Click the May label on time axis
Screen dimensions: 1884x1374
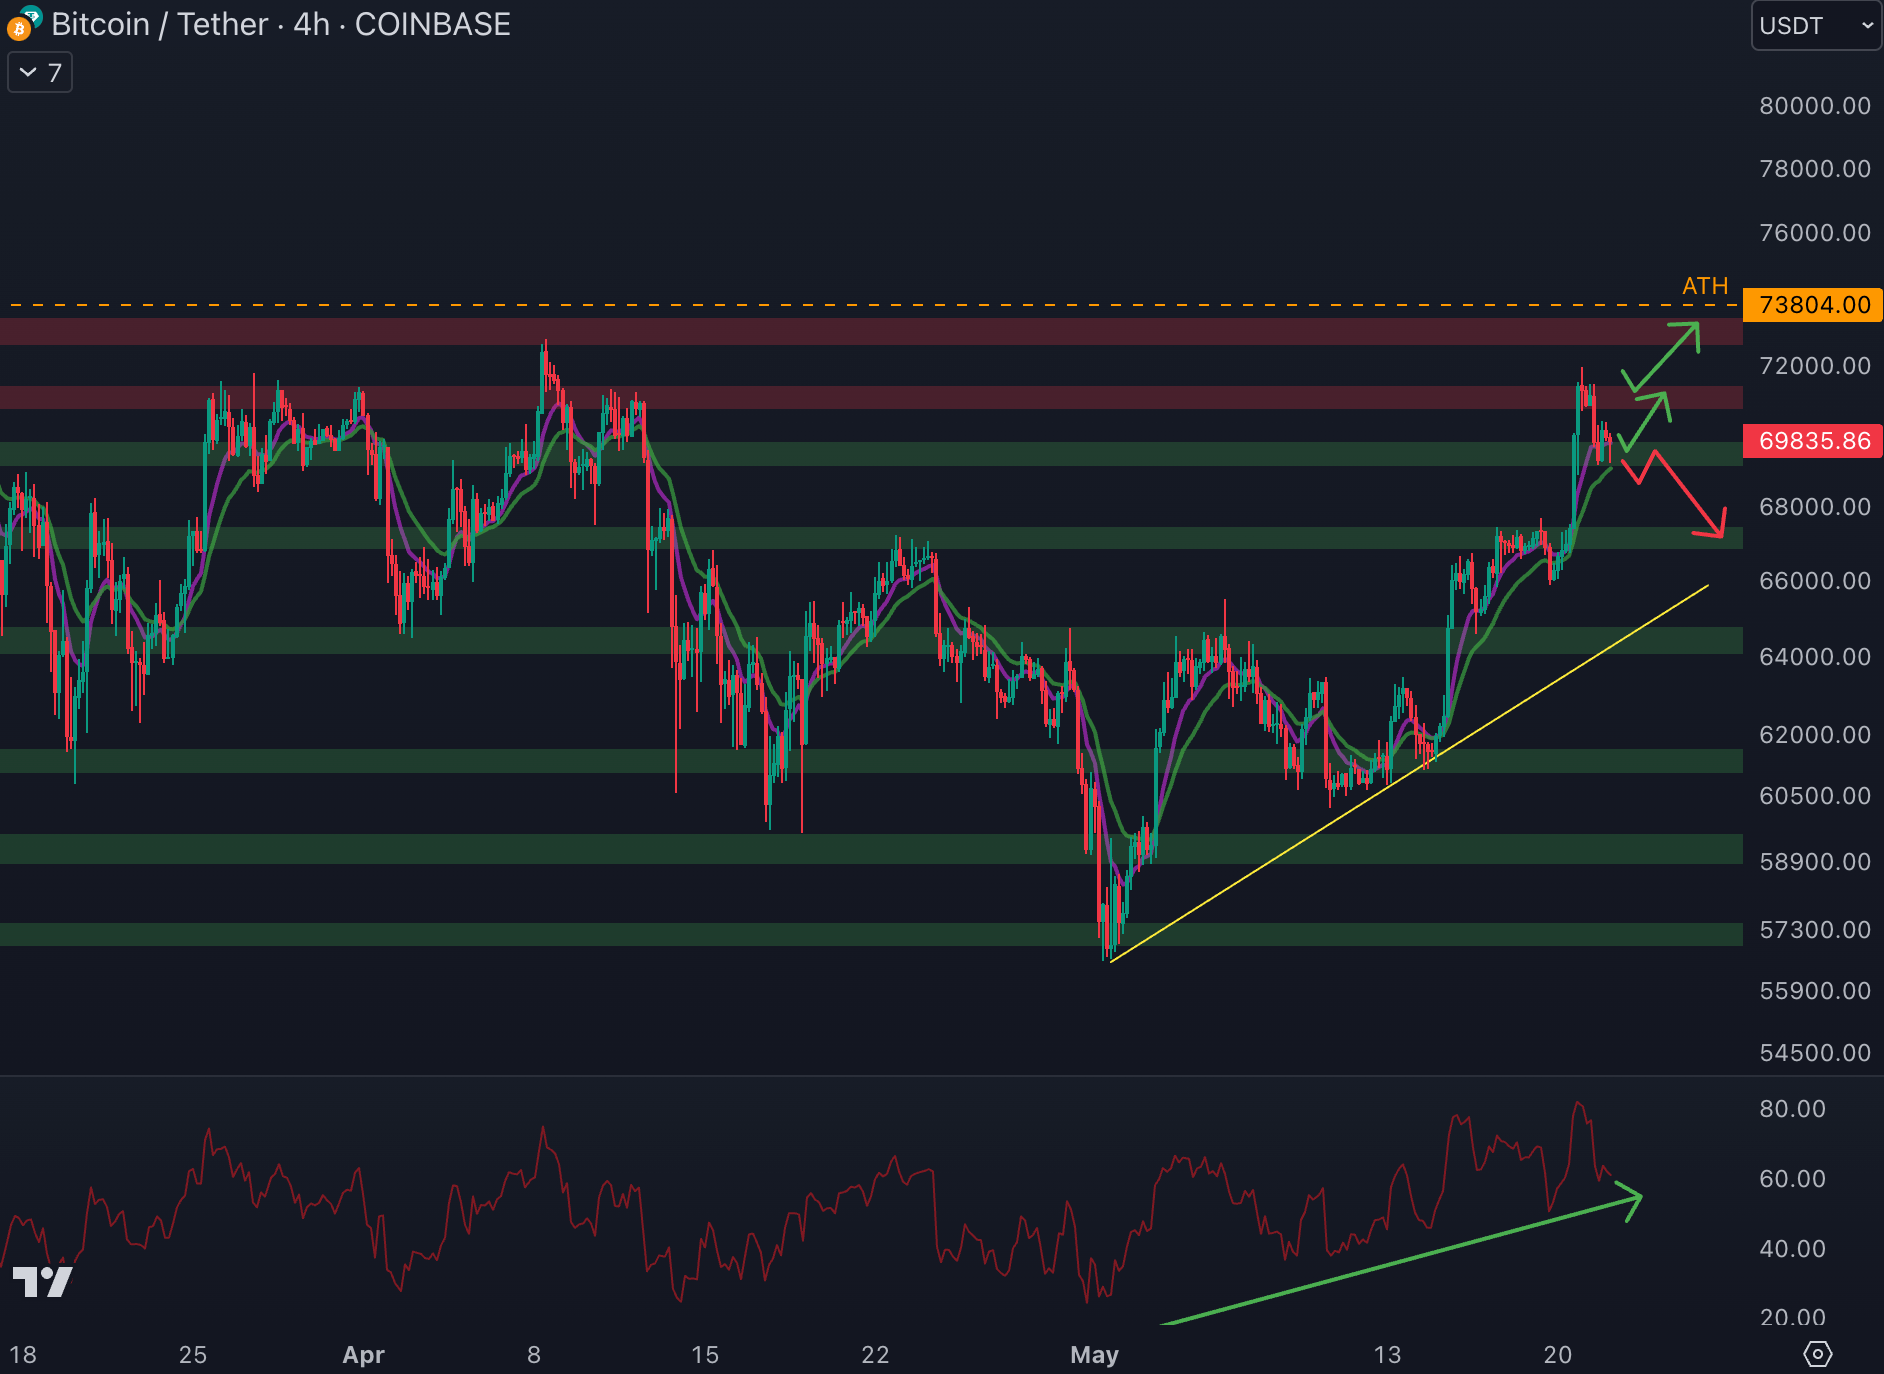point(1094,1355)
